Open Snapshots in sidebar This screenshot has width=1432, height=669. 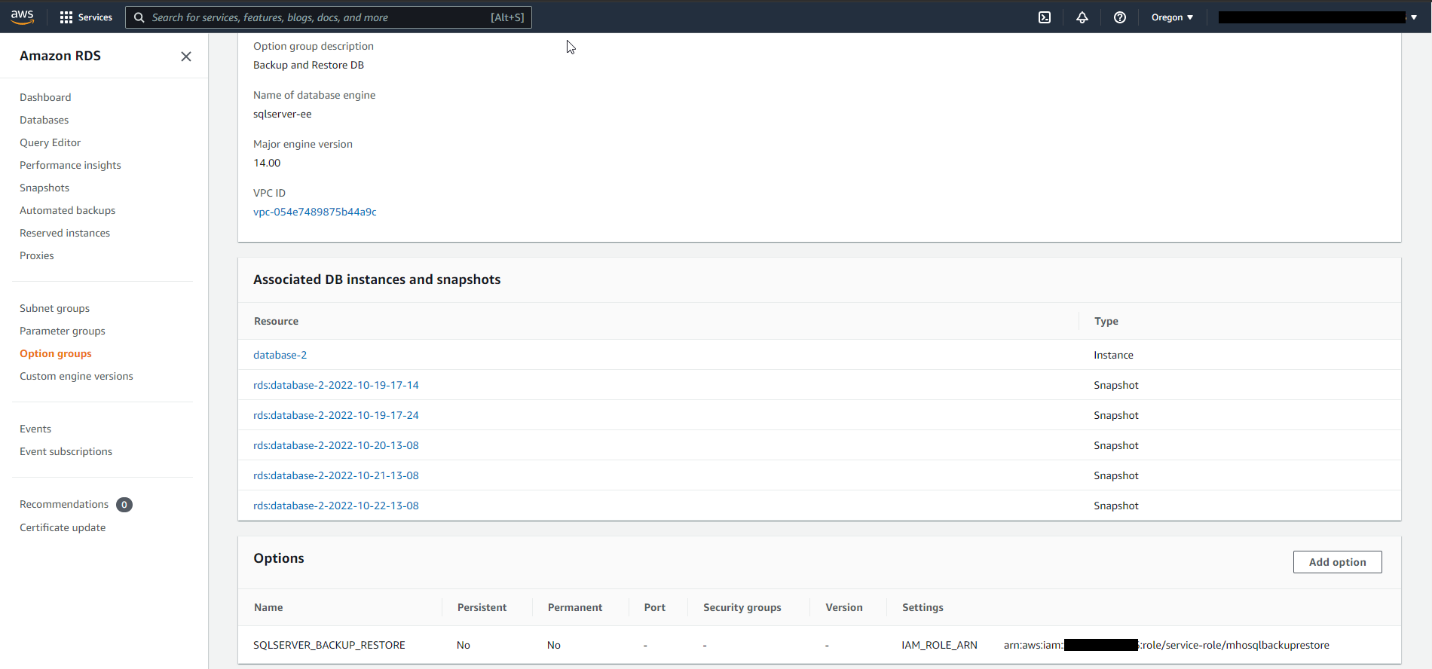coord(44,188)
